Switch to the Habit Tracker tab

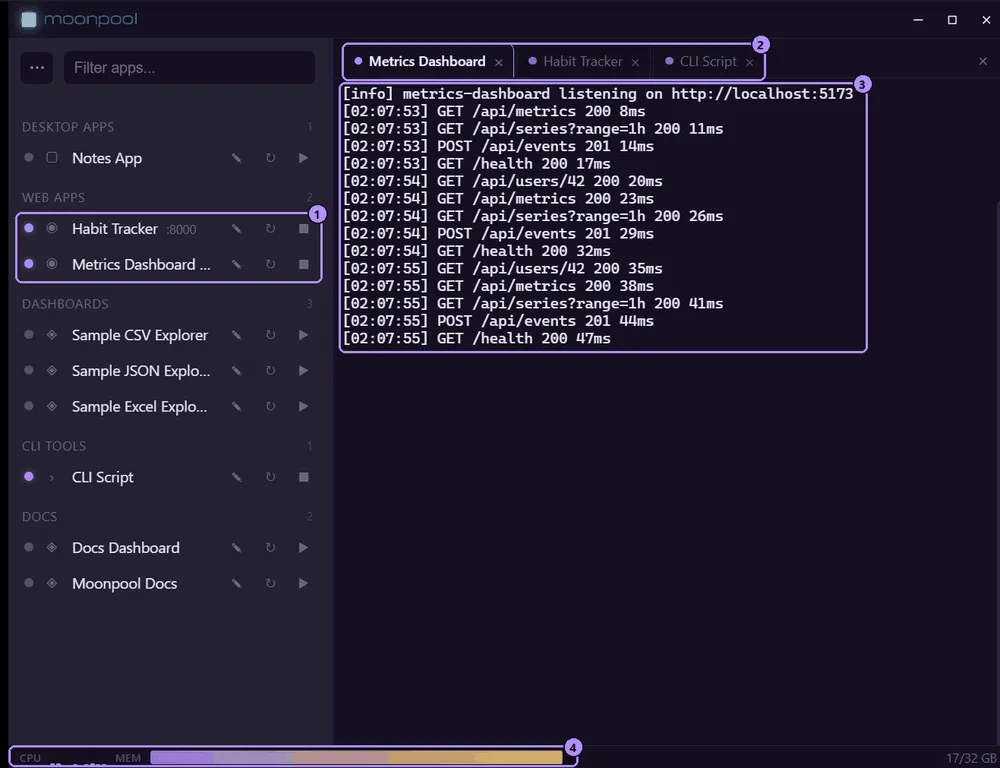click(583, 62)
